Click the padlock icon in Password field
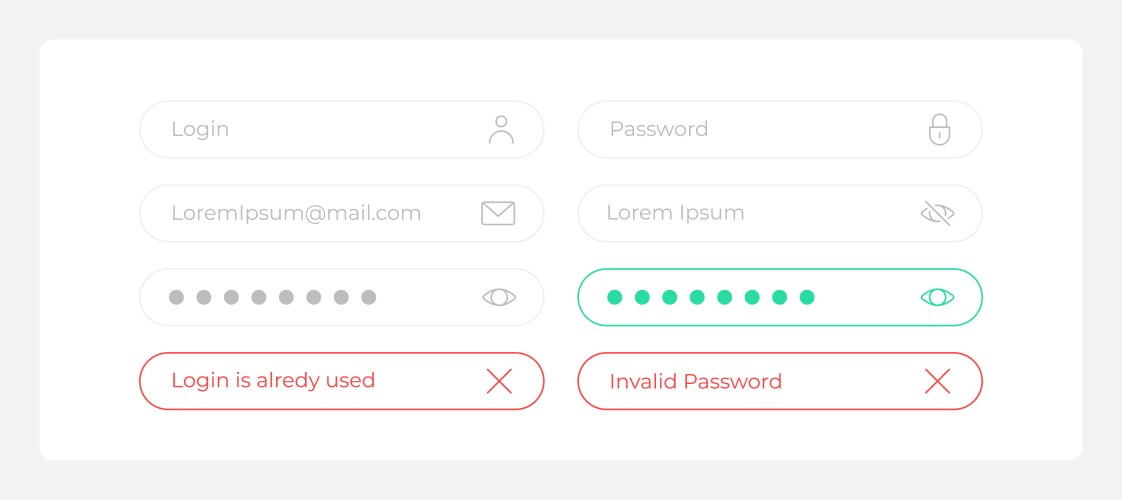 [939, 129]
